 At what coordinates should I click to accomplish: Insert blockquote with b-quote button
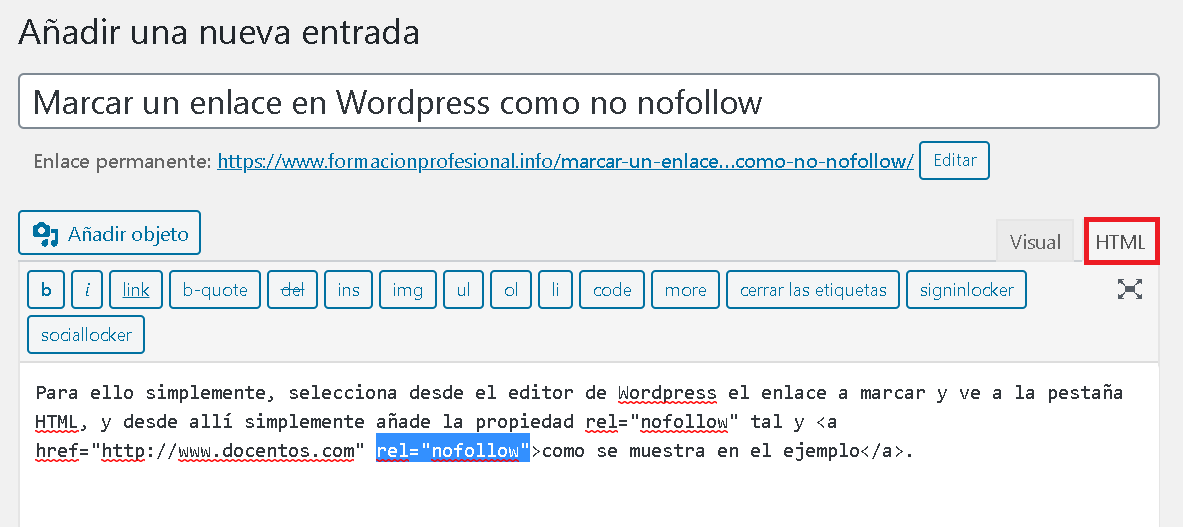[215, 290]
